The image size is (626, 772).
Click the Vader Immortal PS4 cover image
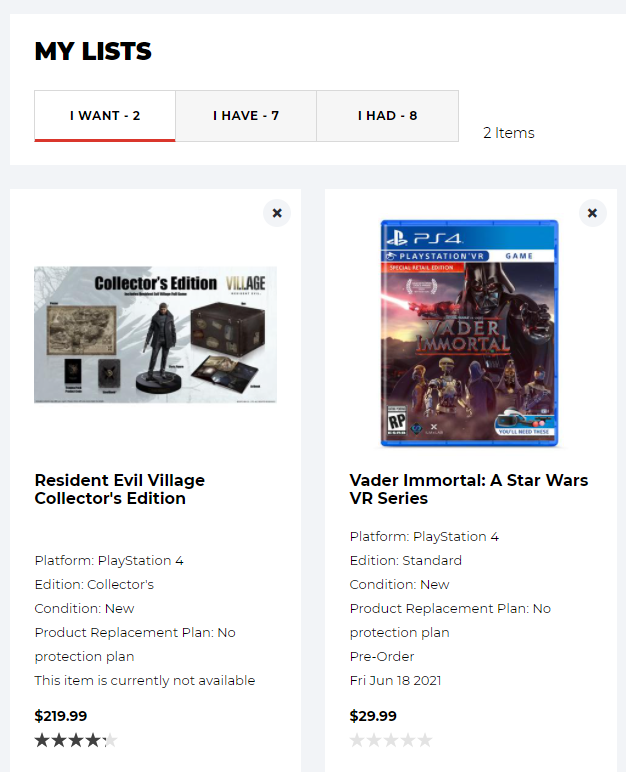tap(469, 333)
